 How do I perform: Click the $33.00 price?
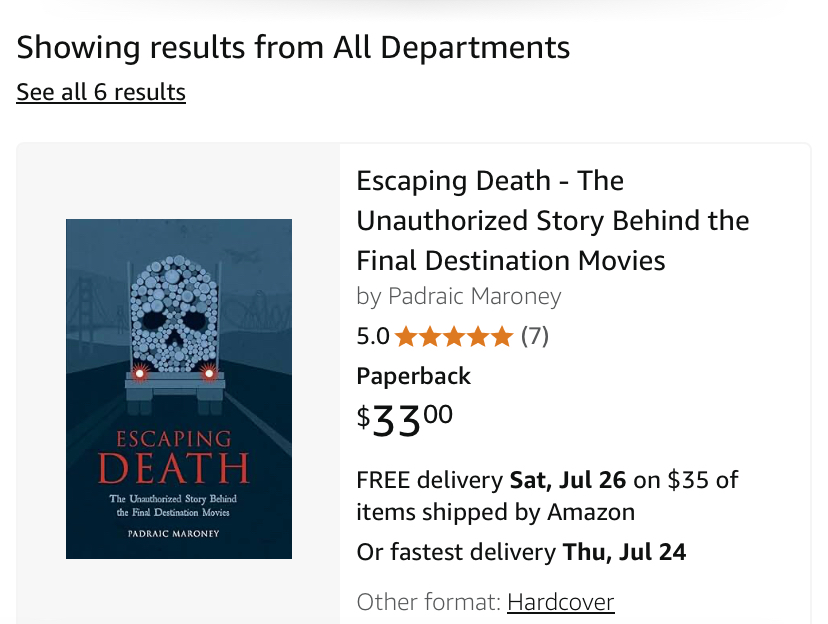[405, 418]
